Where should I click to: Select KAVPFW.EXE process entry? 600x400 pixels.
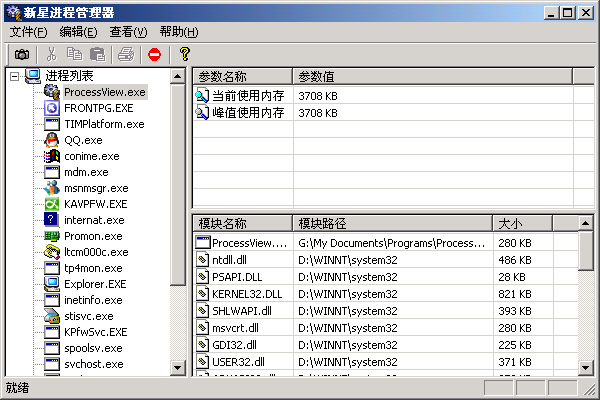(95, 204)
